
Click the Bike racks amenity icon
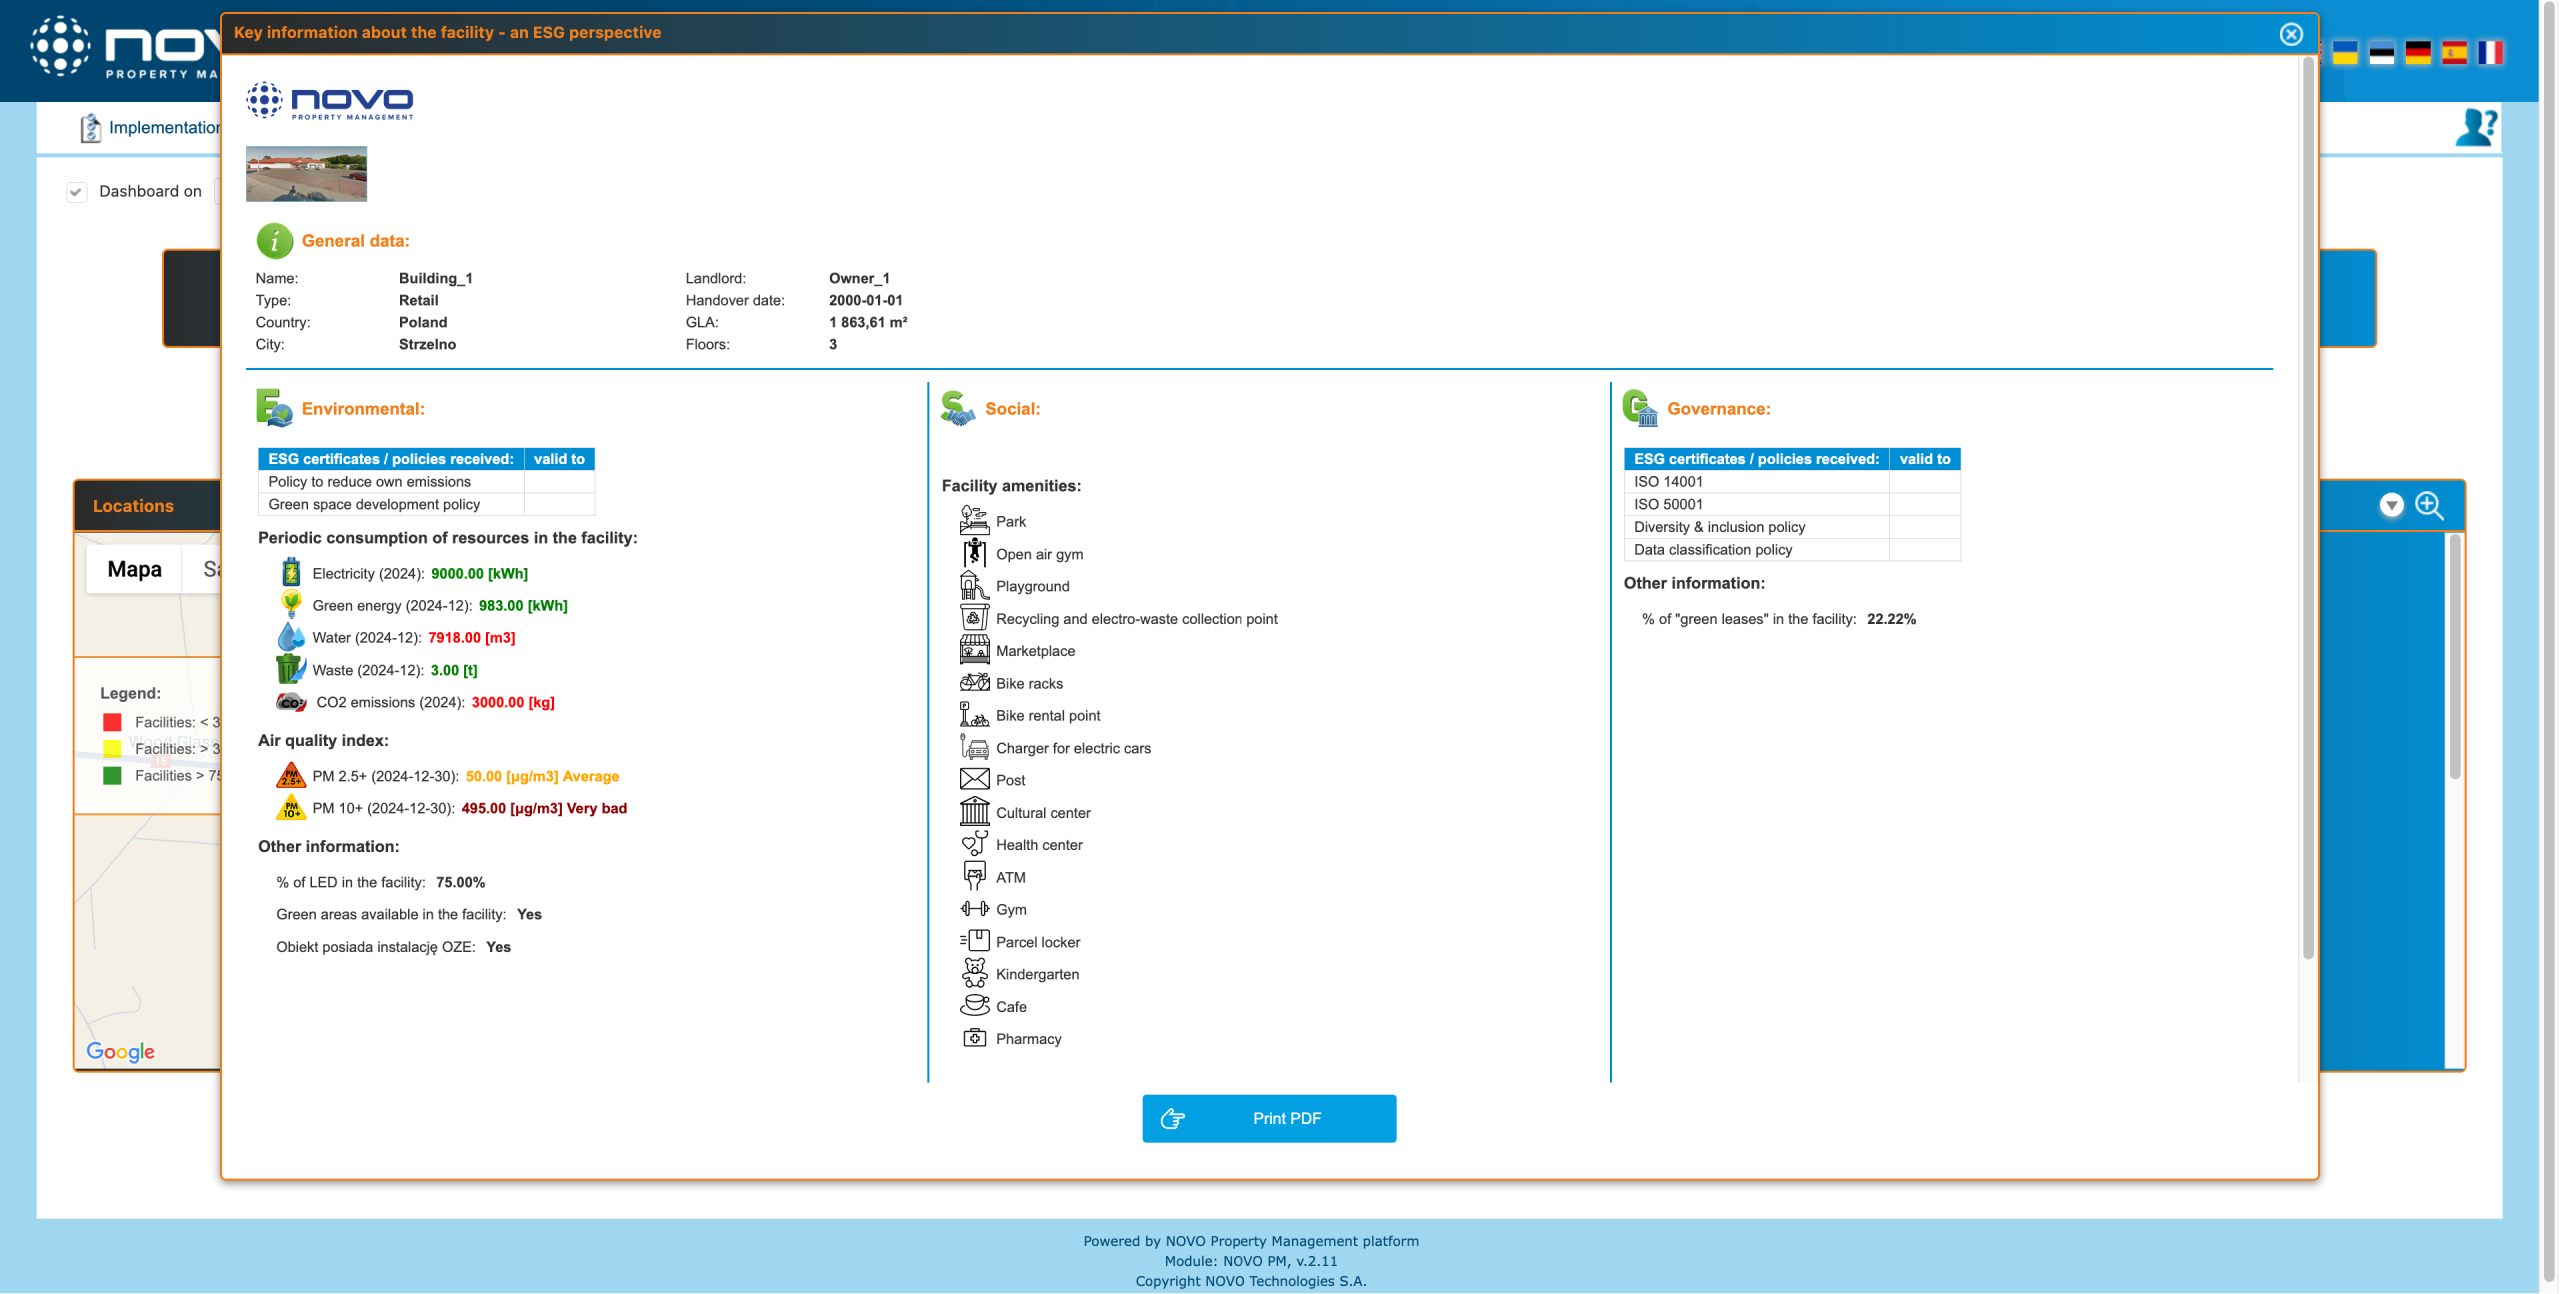pos(974,683)
